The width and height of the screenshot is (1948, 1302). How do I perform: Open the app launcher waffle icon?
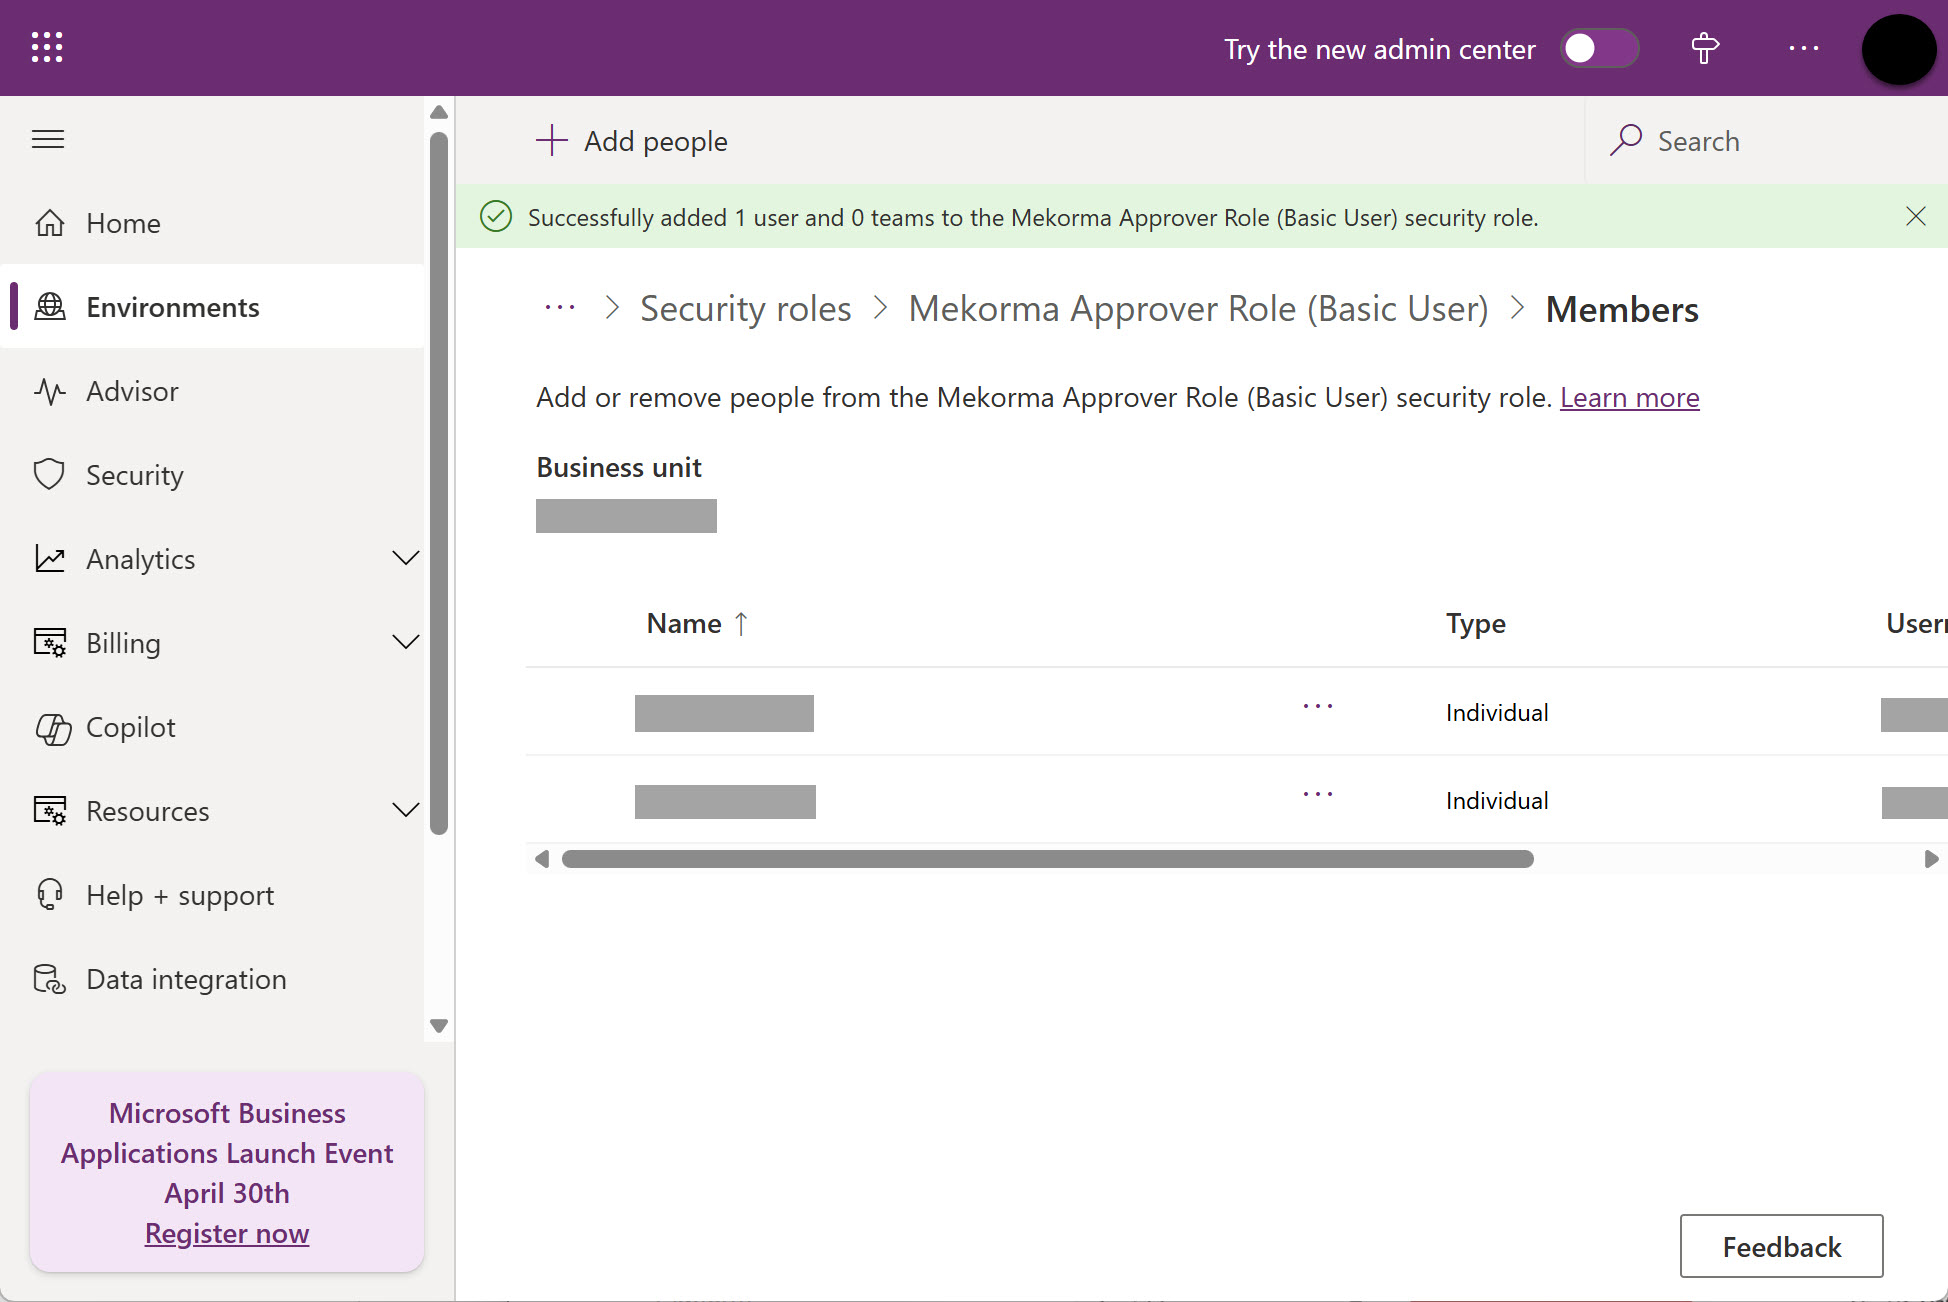coord(47,47)
